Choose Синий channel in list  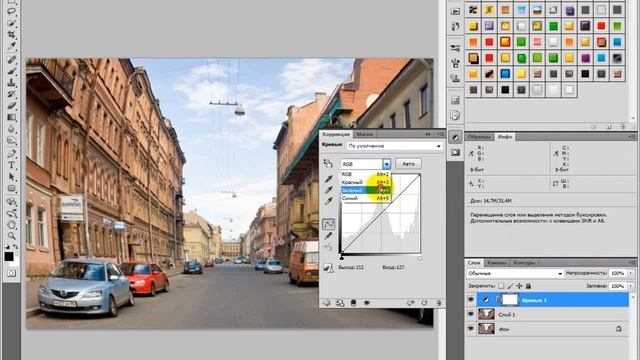click(x=366, y=198)
